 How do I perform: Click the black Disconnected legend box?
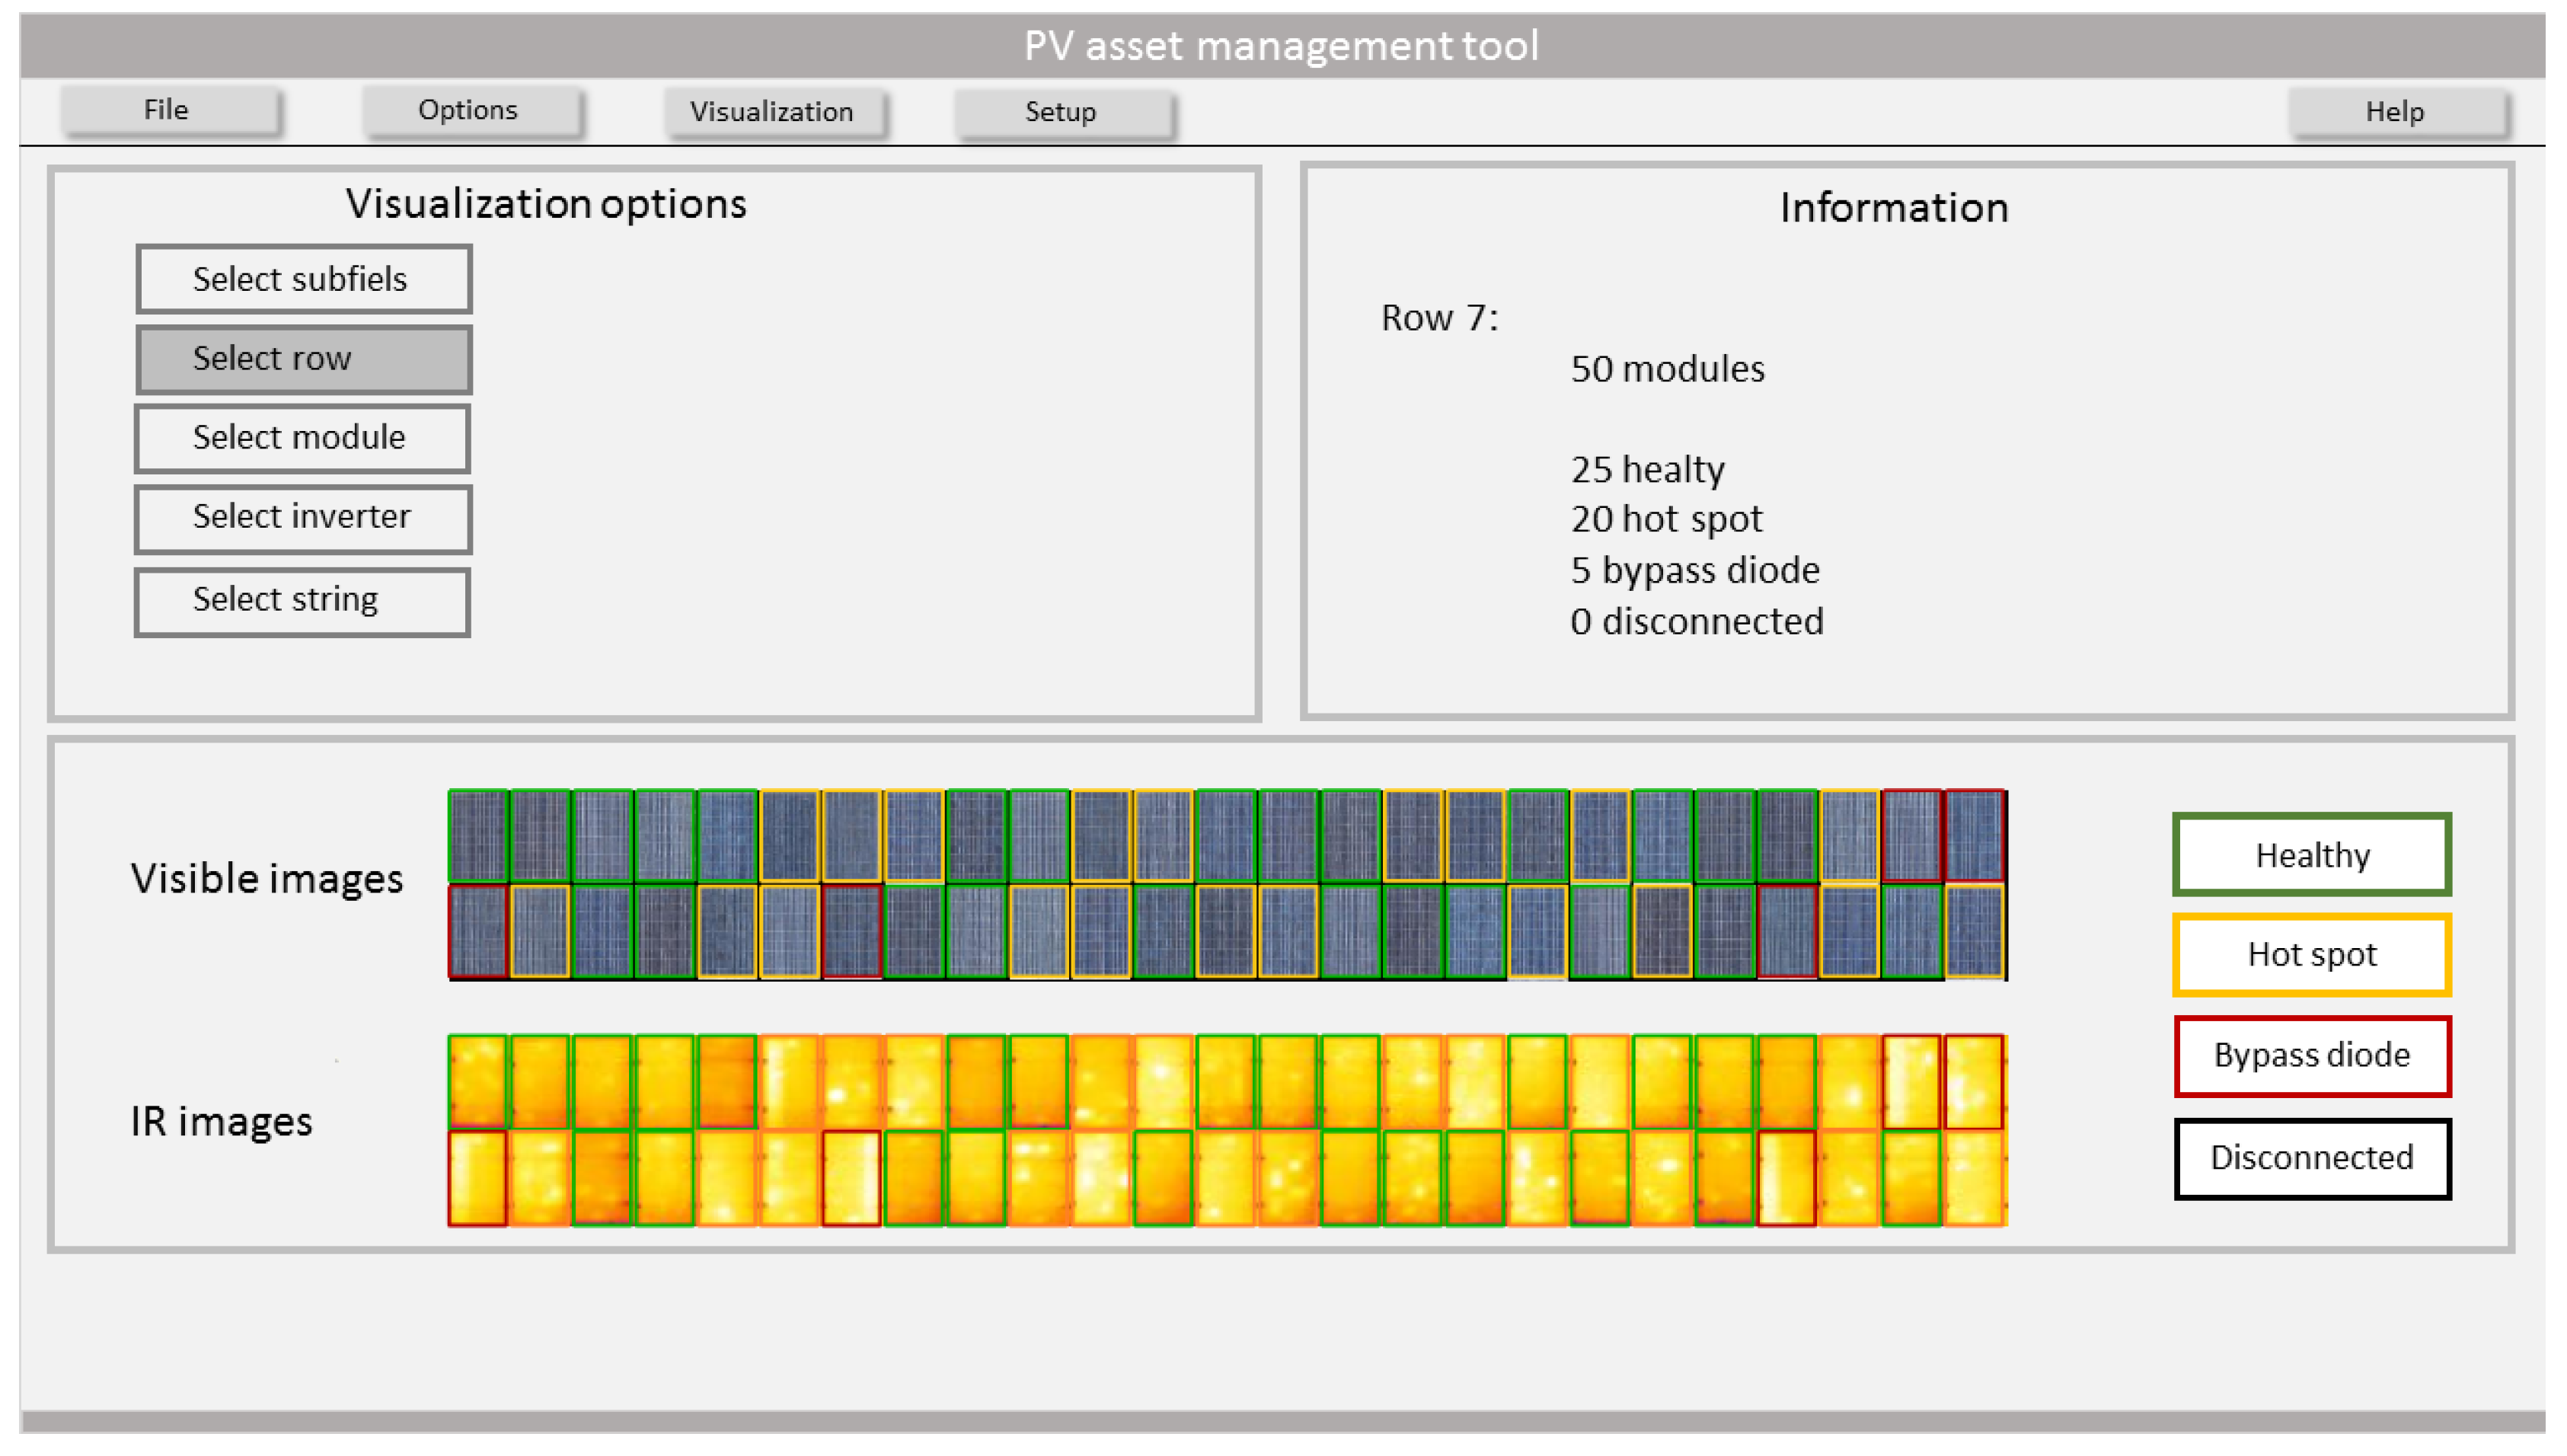[2311, 1158]
